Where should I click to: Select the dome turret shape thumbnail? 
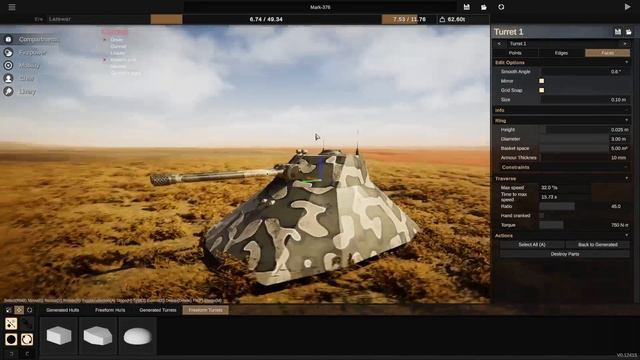138,336
